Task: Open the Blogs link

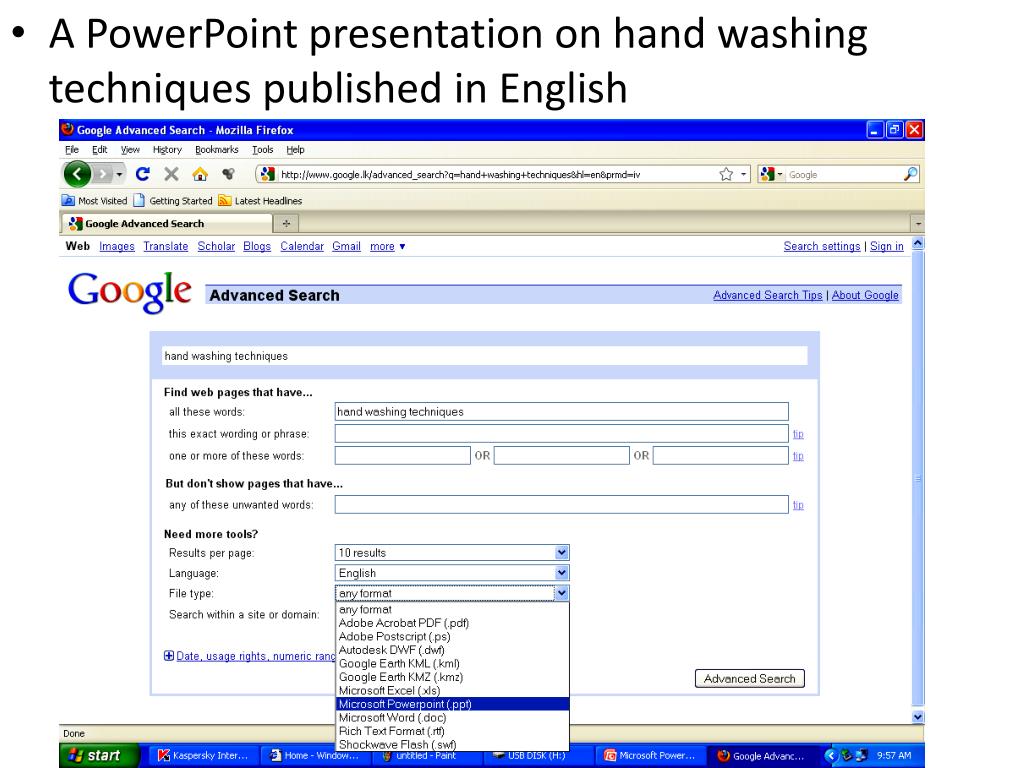Action: pos(257,246)
